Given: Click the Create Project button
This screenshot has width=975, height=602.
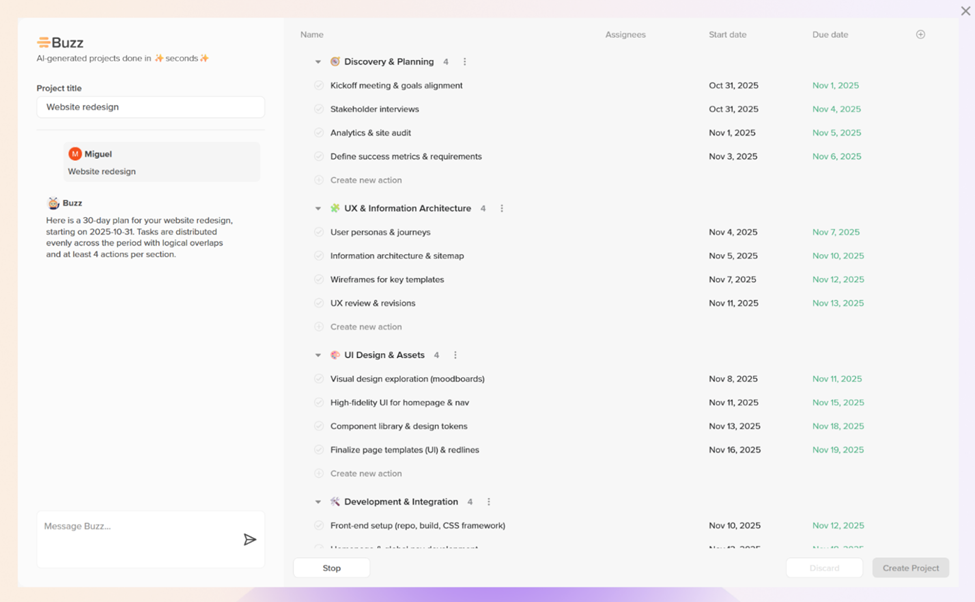Looking at the screenshot, I should coord(910,568).
